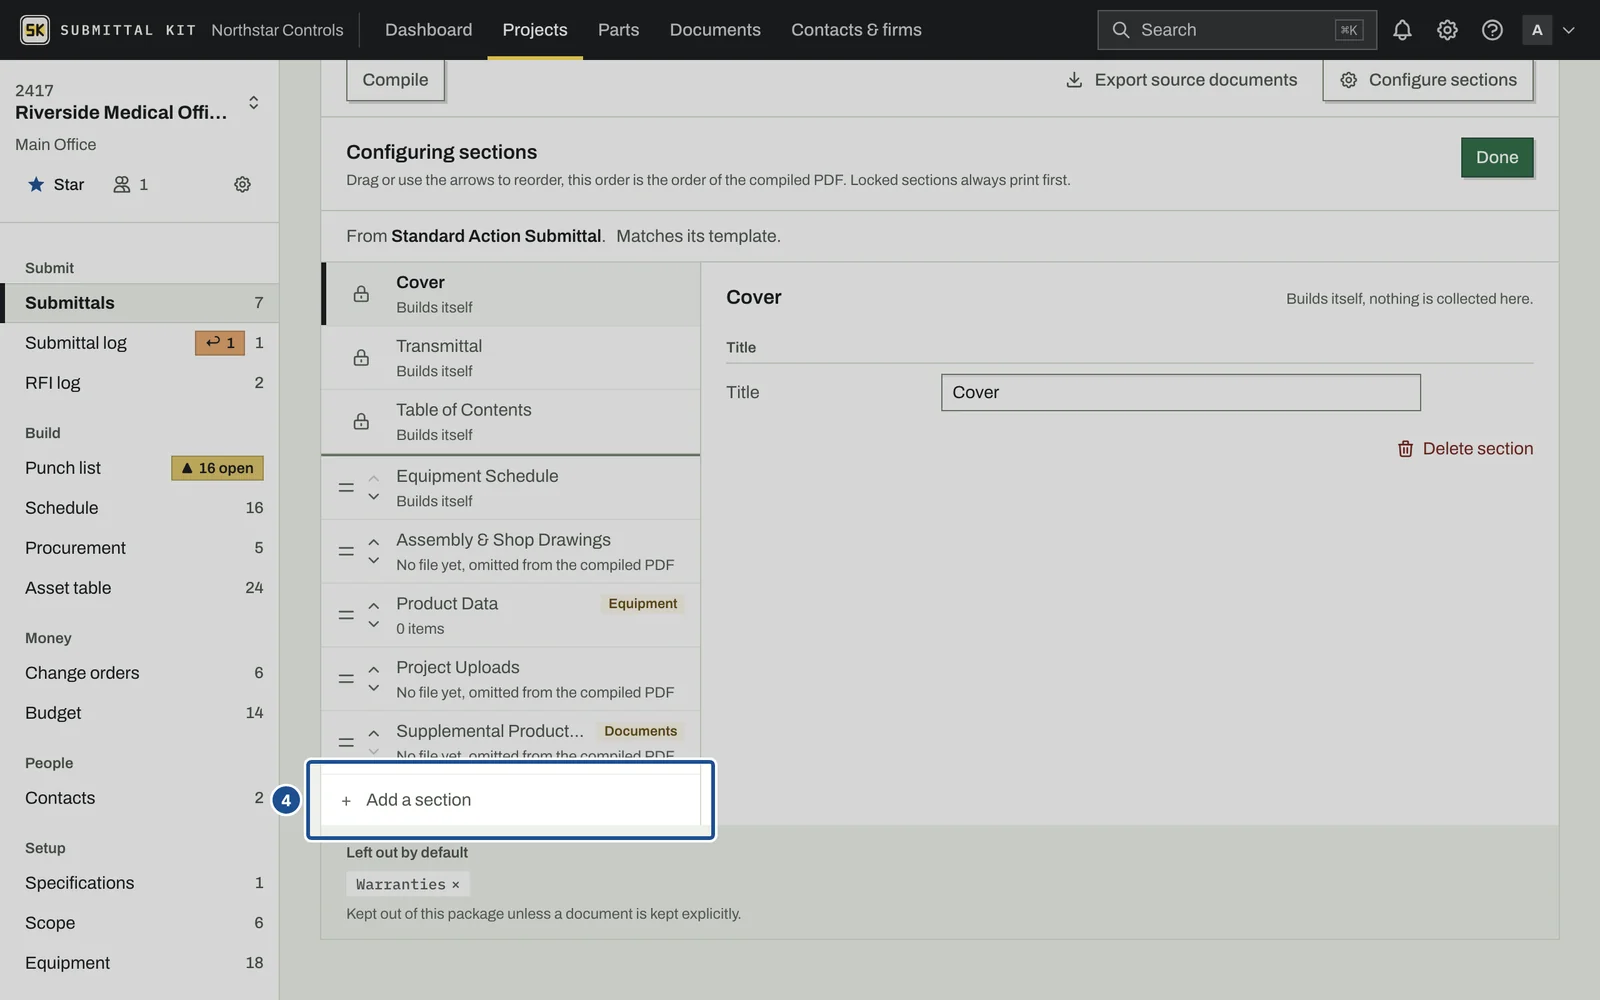Move Assembly & Shop Drawings down

[x=373, y=561]
